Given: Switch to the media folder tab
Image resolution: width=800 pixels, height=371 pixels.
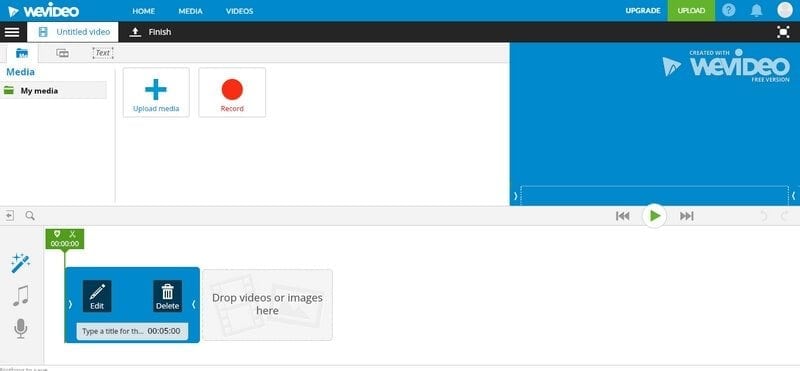Looking at the screenshot, I should [x=22, y=53].
